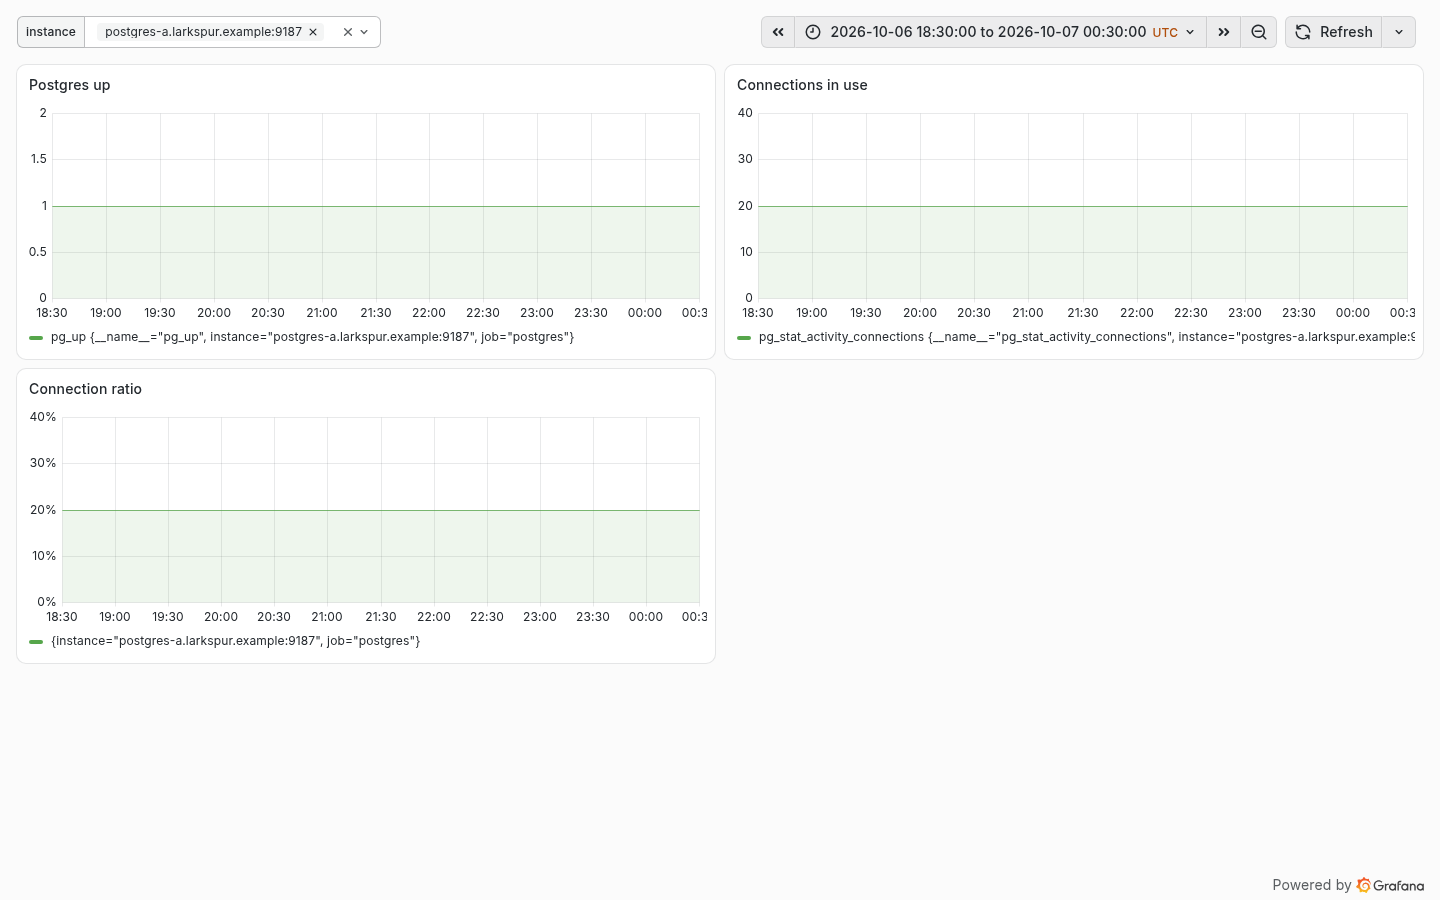Select the postgres-a.larkspur.example:9187 instance value
The height and width of the screenshot is (900, 1440).
pyautogui.click(x=203, y=32)
